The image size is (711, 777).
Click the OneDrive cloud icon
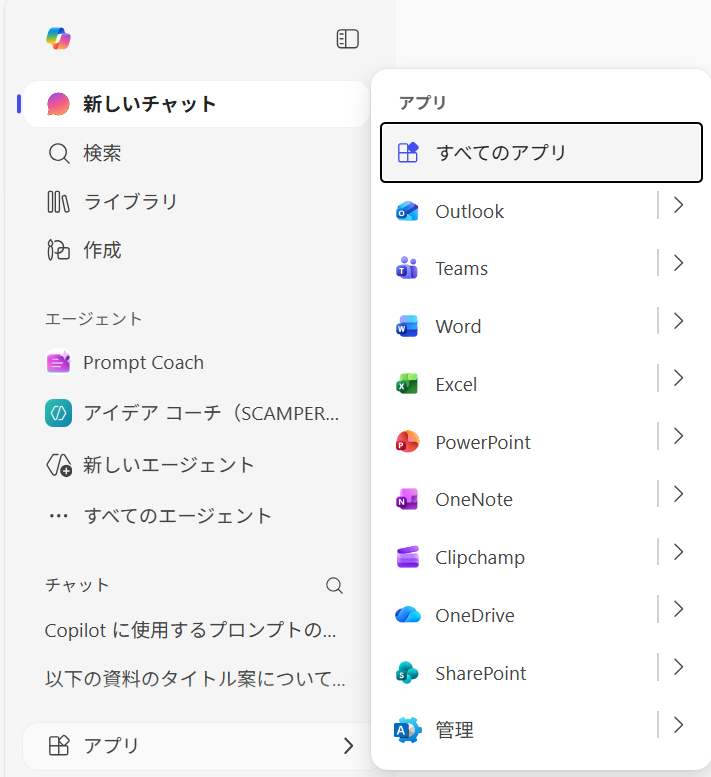point(407,615)
